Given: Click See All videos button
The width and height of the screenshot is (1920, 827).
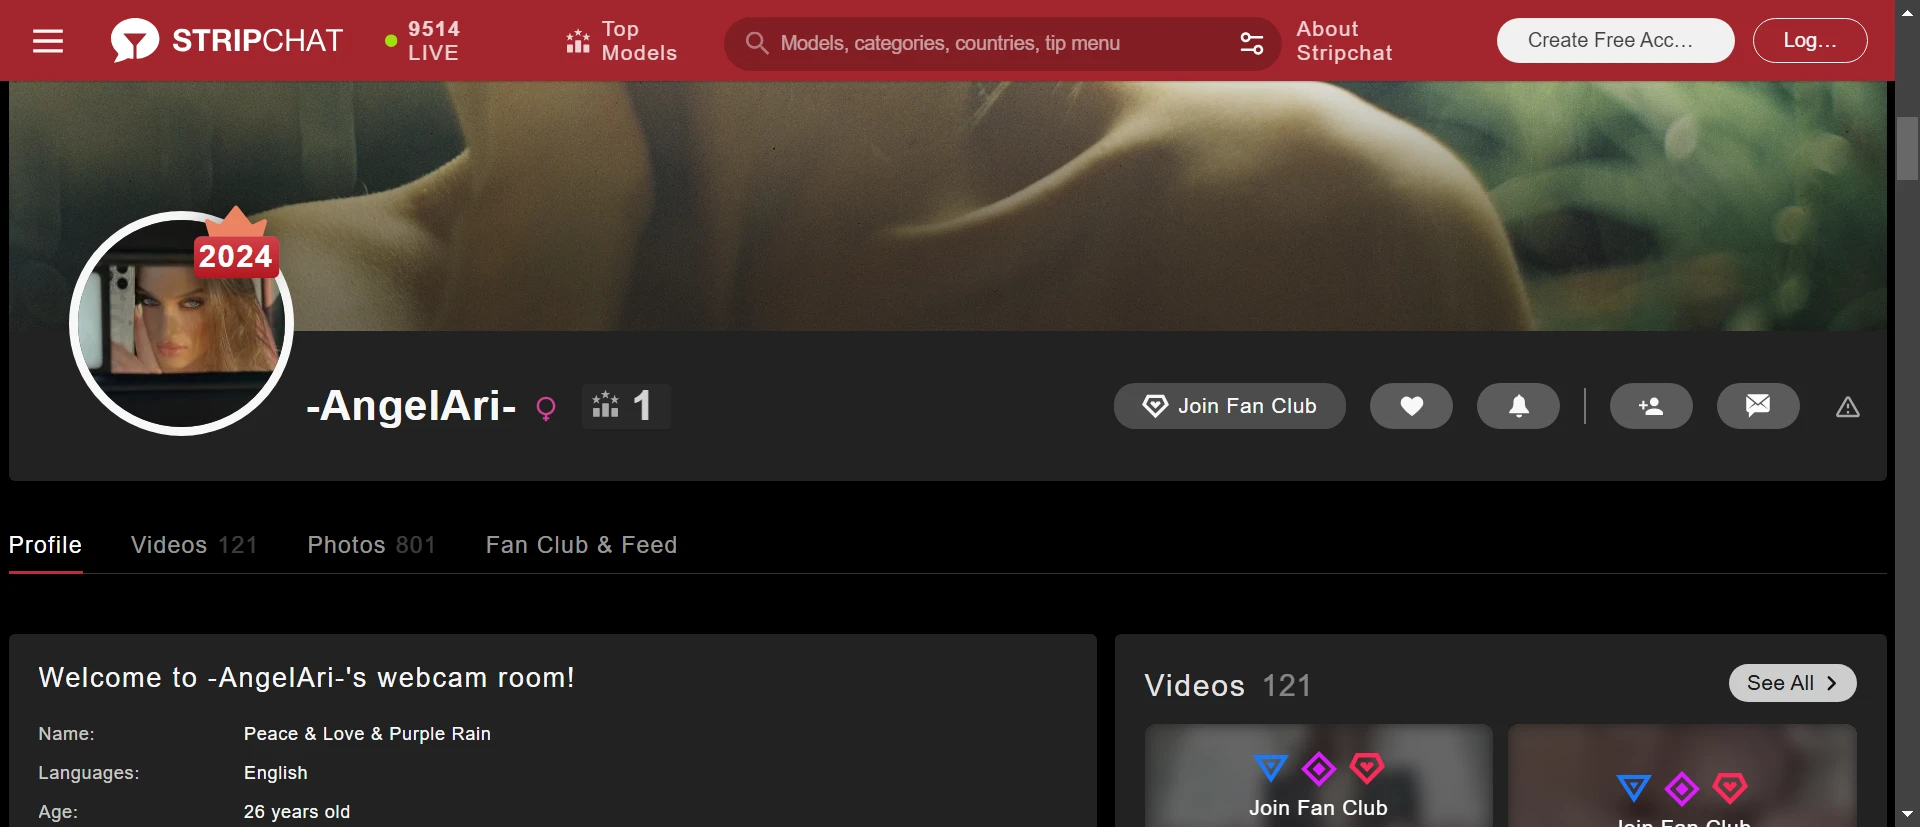Looking at the screenshot, I should pyautogui.click(x=1792, y=683).
